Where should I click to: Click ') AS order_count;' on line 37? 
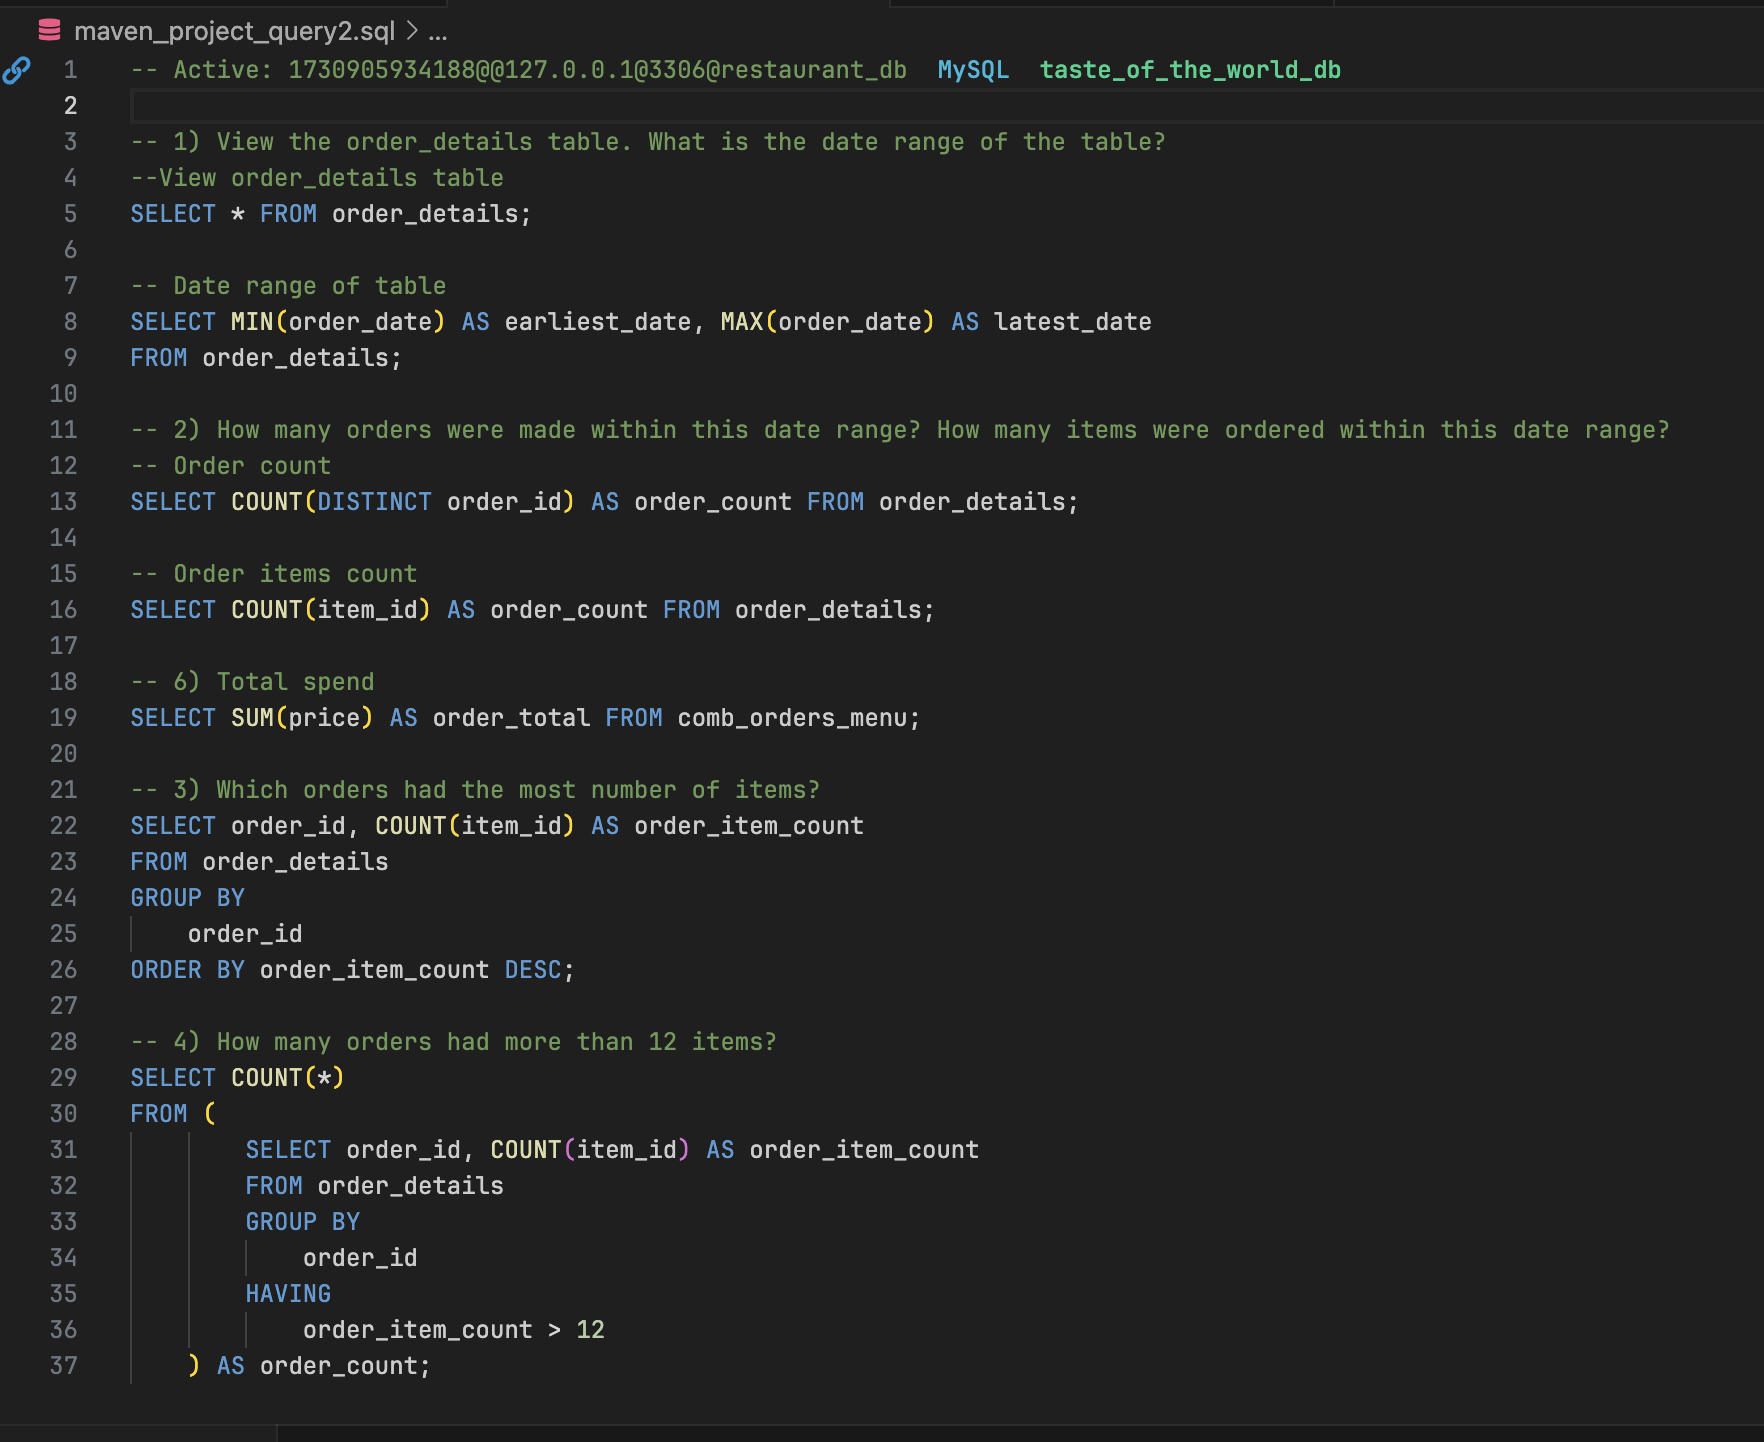point(310,1366)
